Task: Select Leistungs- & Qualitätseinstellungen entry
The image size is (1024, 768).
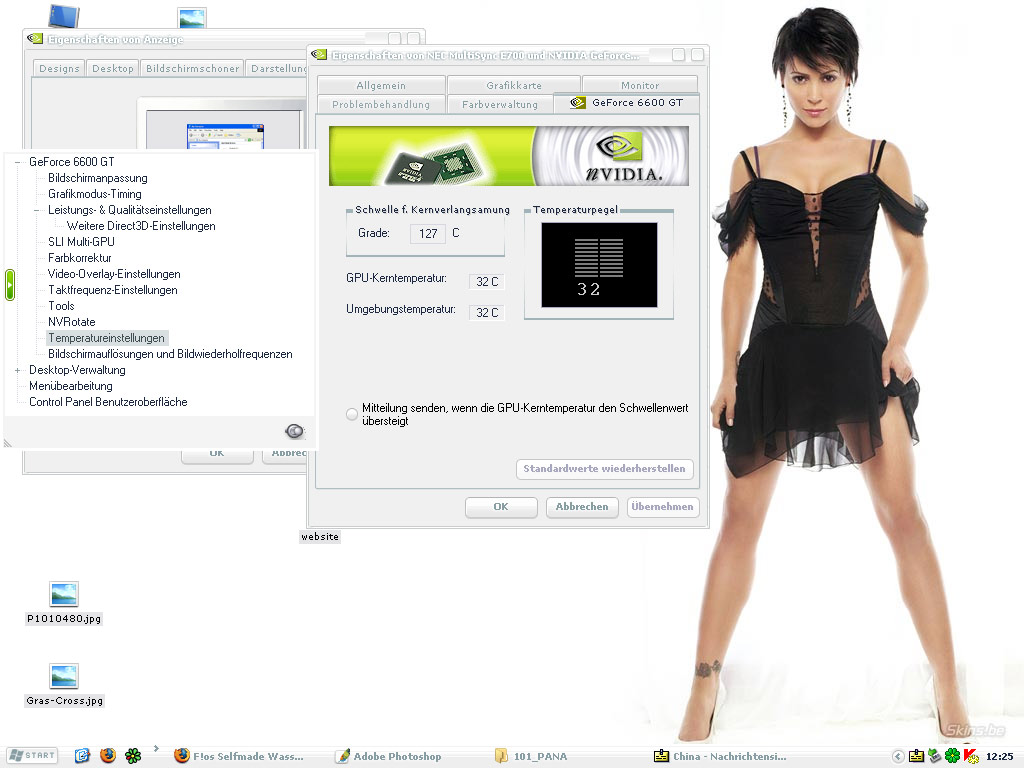Action: tap(129, 210)
